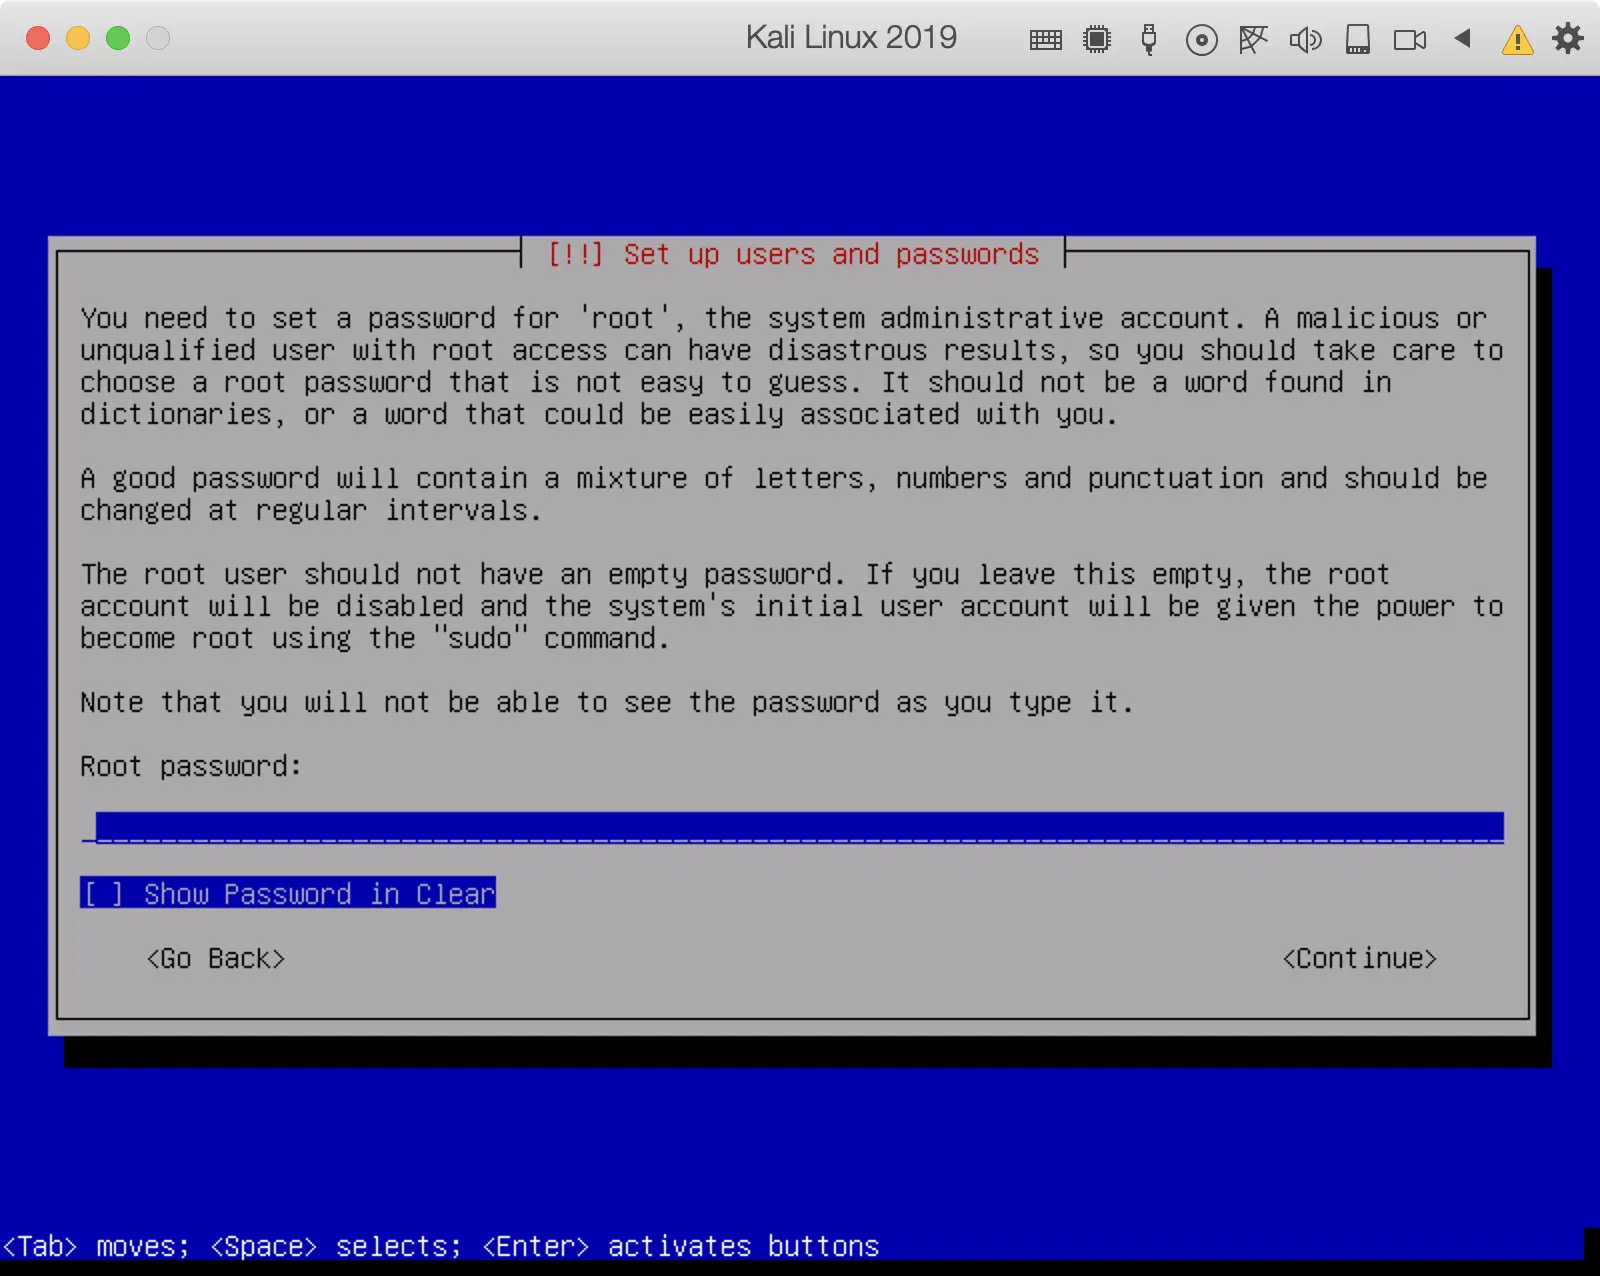Click the keyboard icon in the title bar
This screenshot has height=1276, width=1600.
(1045, 40)
